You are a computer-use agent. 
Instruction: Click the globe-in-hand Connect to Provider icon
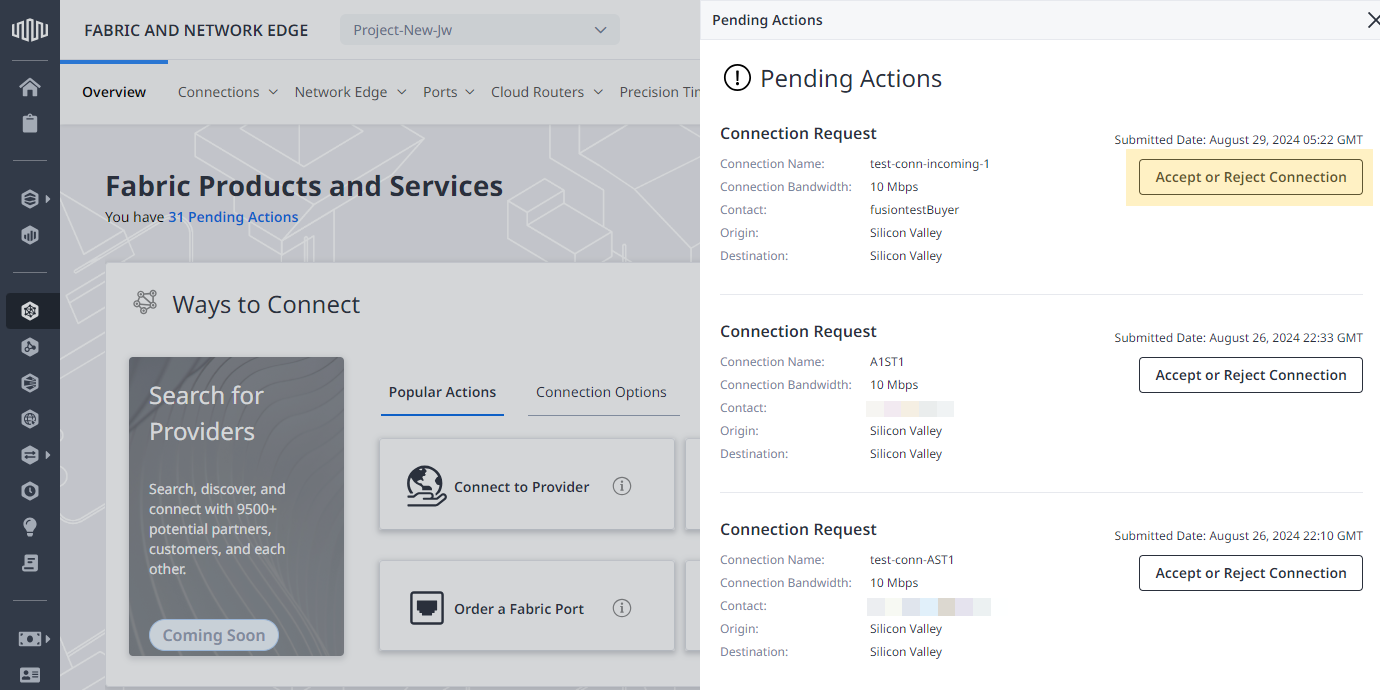pyautogui.click(x=427, y=486)
